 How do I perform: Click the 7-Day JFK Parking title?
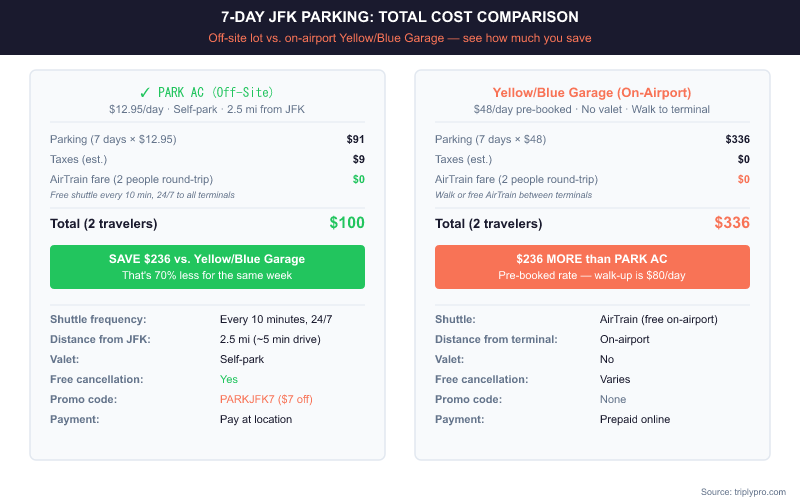[x=400, y=17]
